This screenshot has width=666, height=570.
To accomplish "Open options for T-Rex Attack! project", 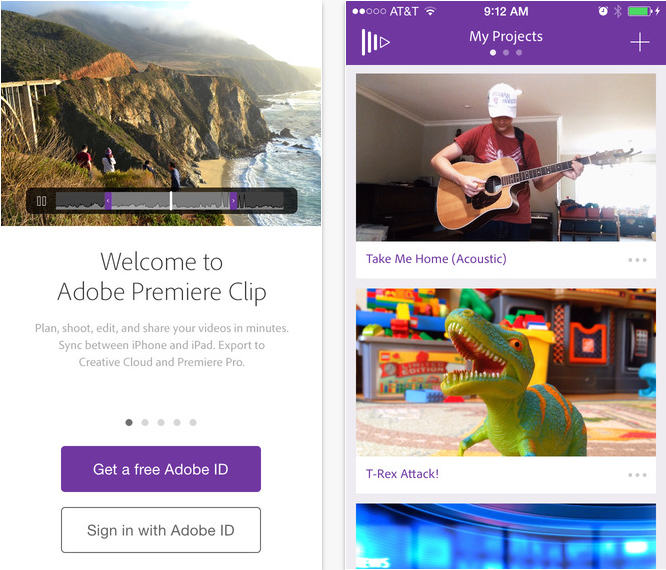I will [x=637, y=475].
